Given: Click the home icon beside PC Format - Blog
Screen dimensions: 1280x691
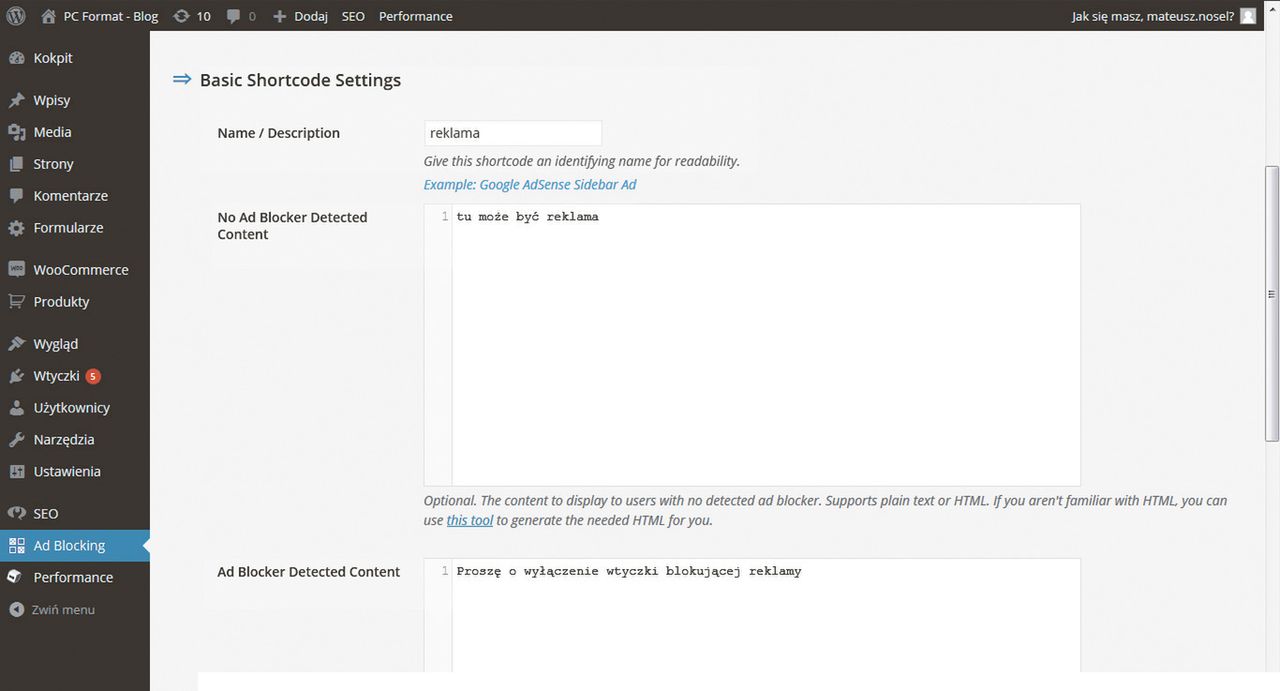Looking at the screenshot, I should [49, 16].
